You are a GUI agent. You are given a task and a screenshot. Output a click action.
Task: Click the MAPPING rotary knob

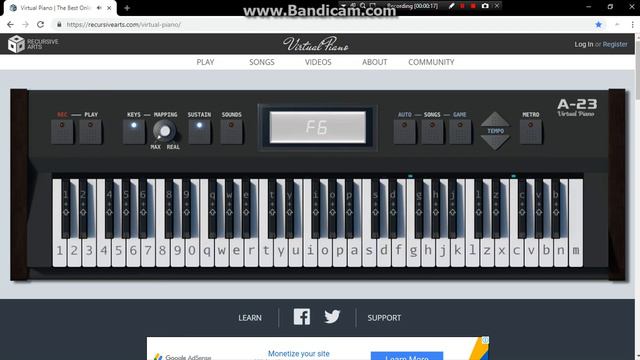(164, 131)
